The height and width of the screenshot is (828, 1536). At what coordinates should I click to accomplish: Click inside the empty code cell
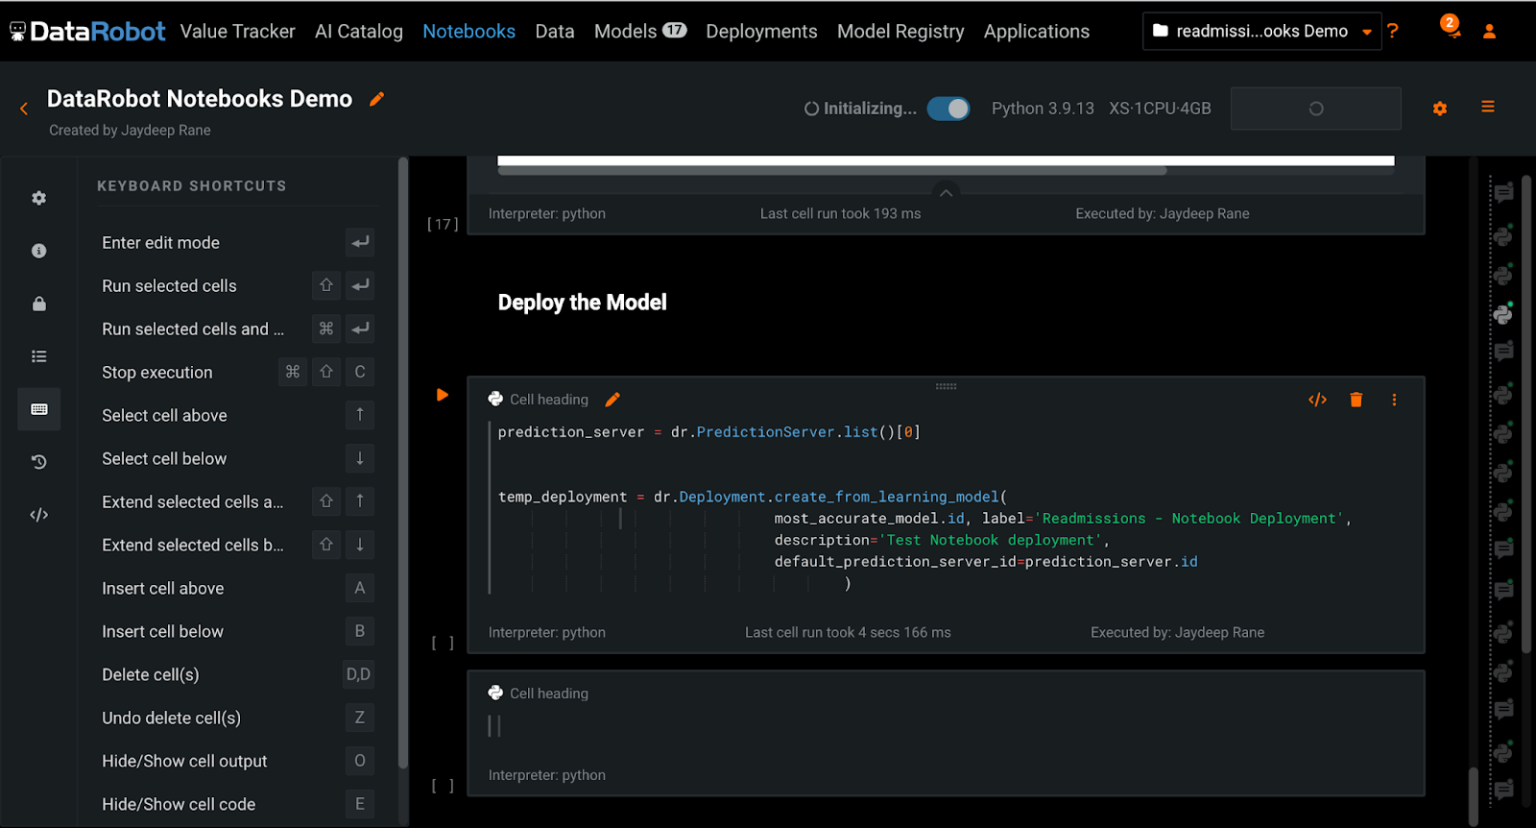[x=700, y=725]
